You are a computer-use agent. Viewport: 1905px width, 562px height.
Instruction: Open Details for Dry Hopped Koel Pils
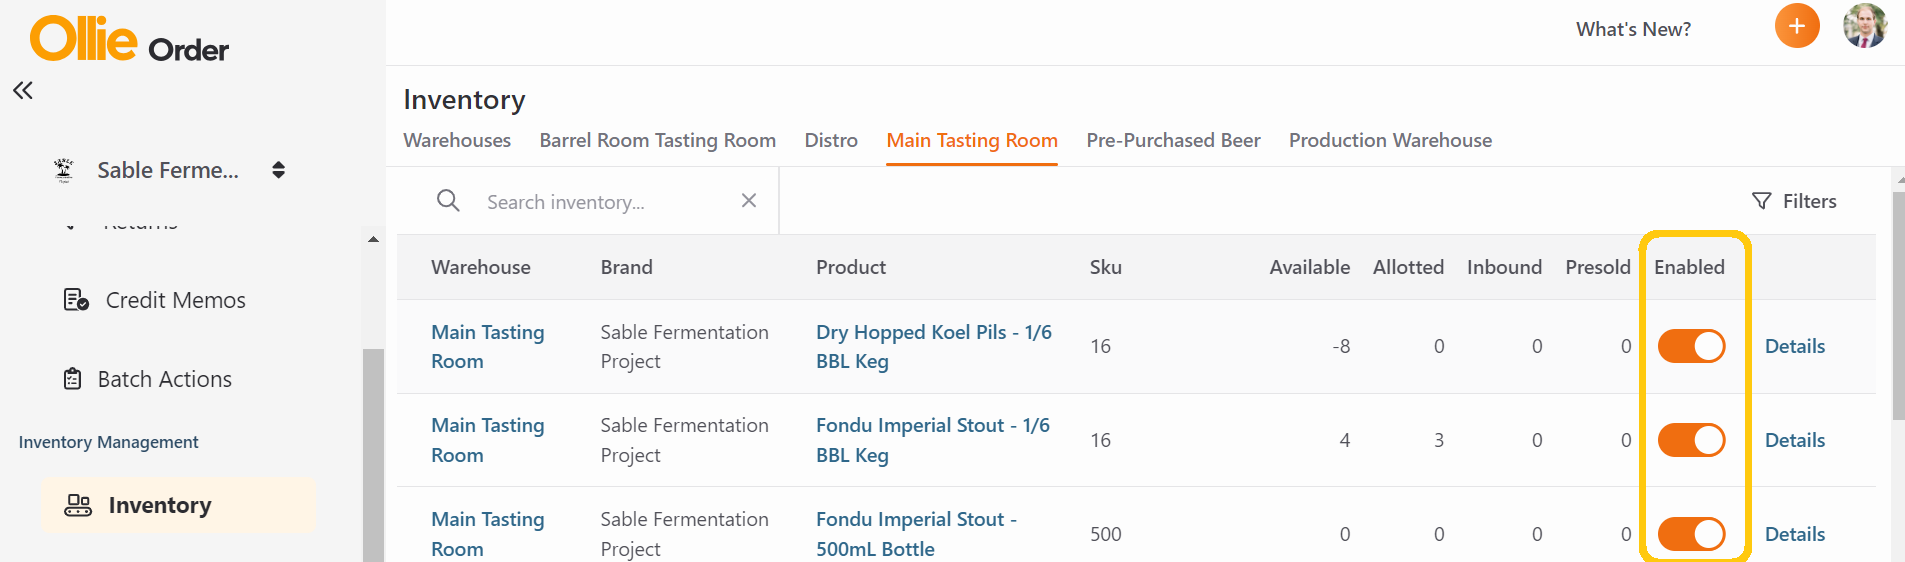pyautogui.click(x=1795, y=346)
